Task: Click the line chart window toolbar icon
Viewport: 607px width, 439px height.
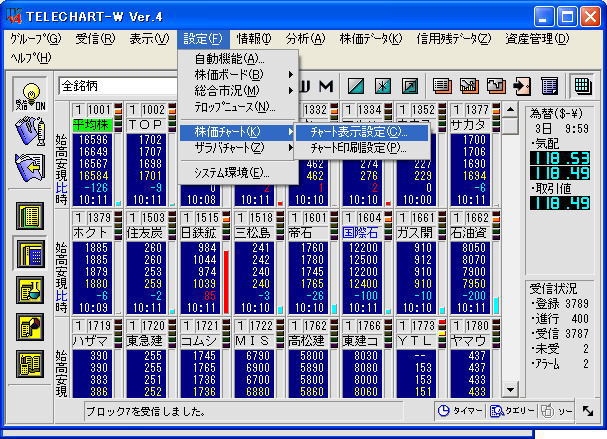Action: 496,86
